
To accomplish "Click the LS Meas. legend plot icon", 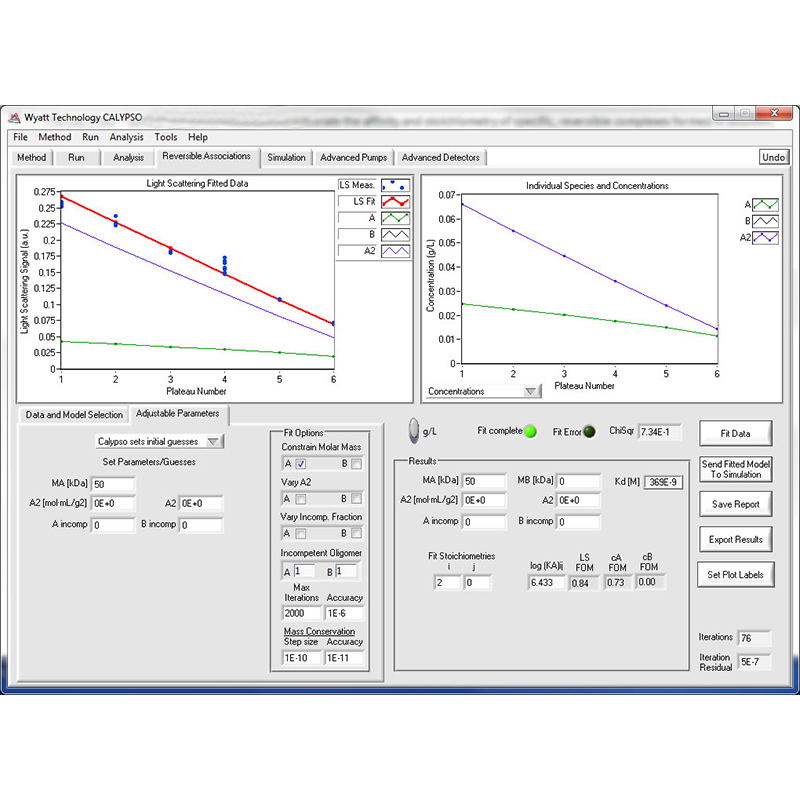I will [x=395, y=186].
